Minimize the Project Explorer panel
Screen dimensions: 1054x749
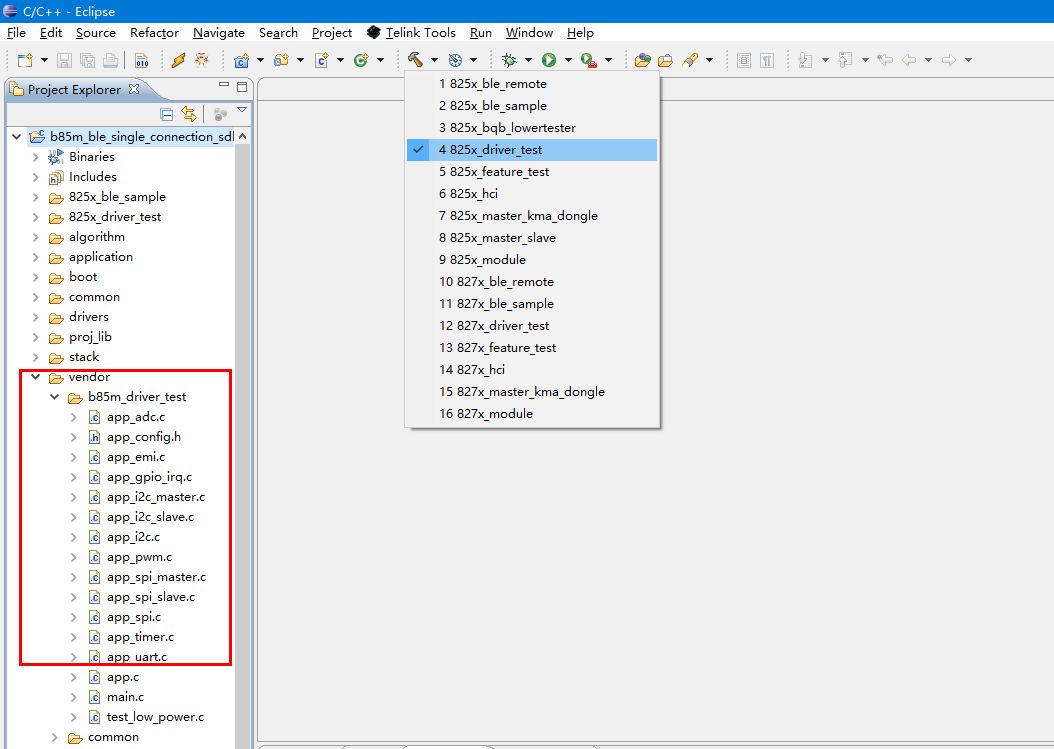point(224,85)
